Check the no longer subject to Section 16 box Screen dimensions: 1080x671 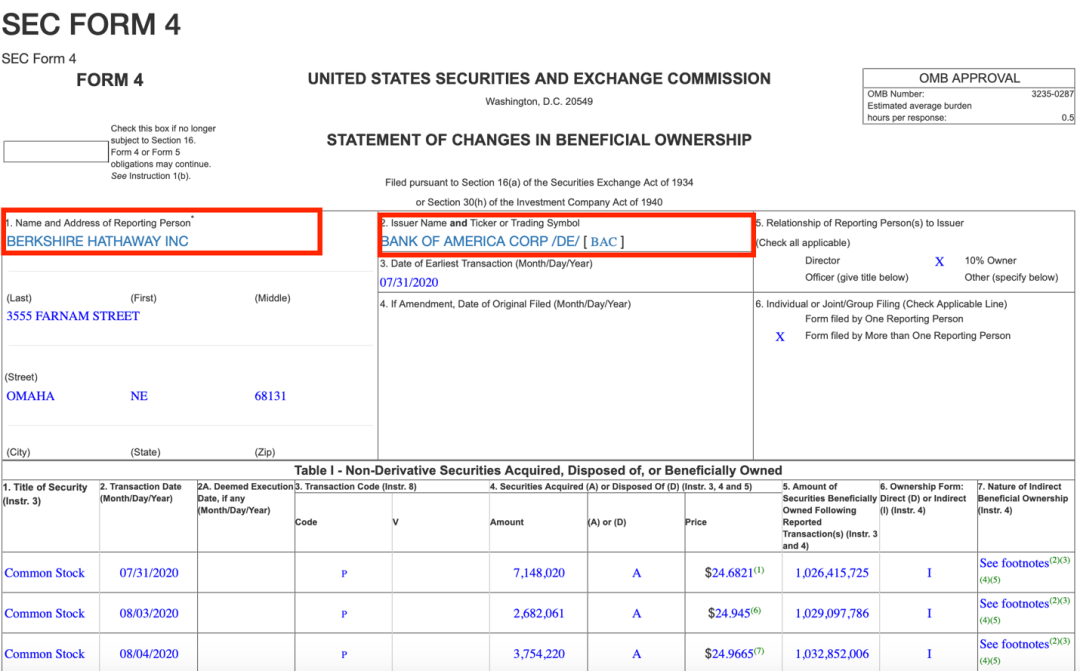[x=56, y=152]
